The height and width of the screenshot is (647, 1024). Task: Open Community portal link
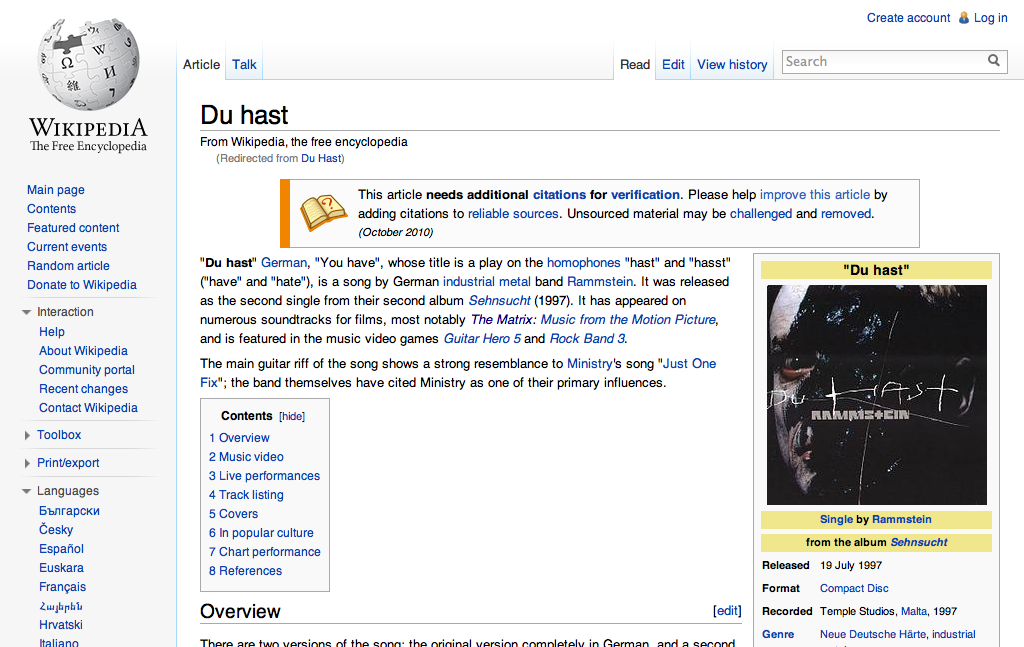coord(87,370)
